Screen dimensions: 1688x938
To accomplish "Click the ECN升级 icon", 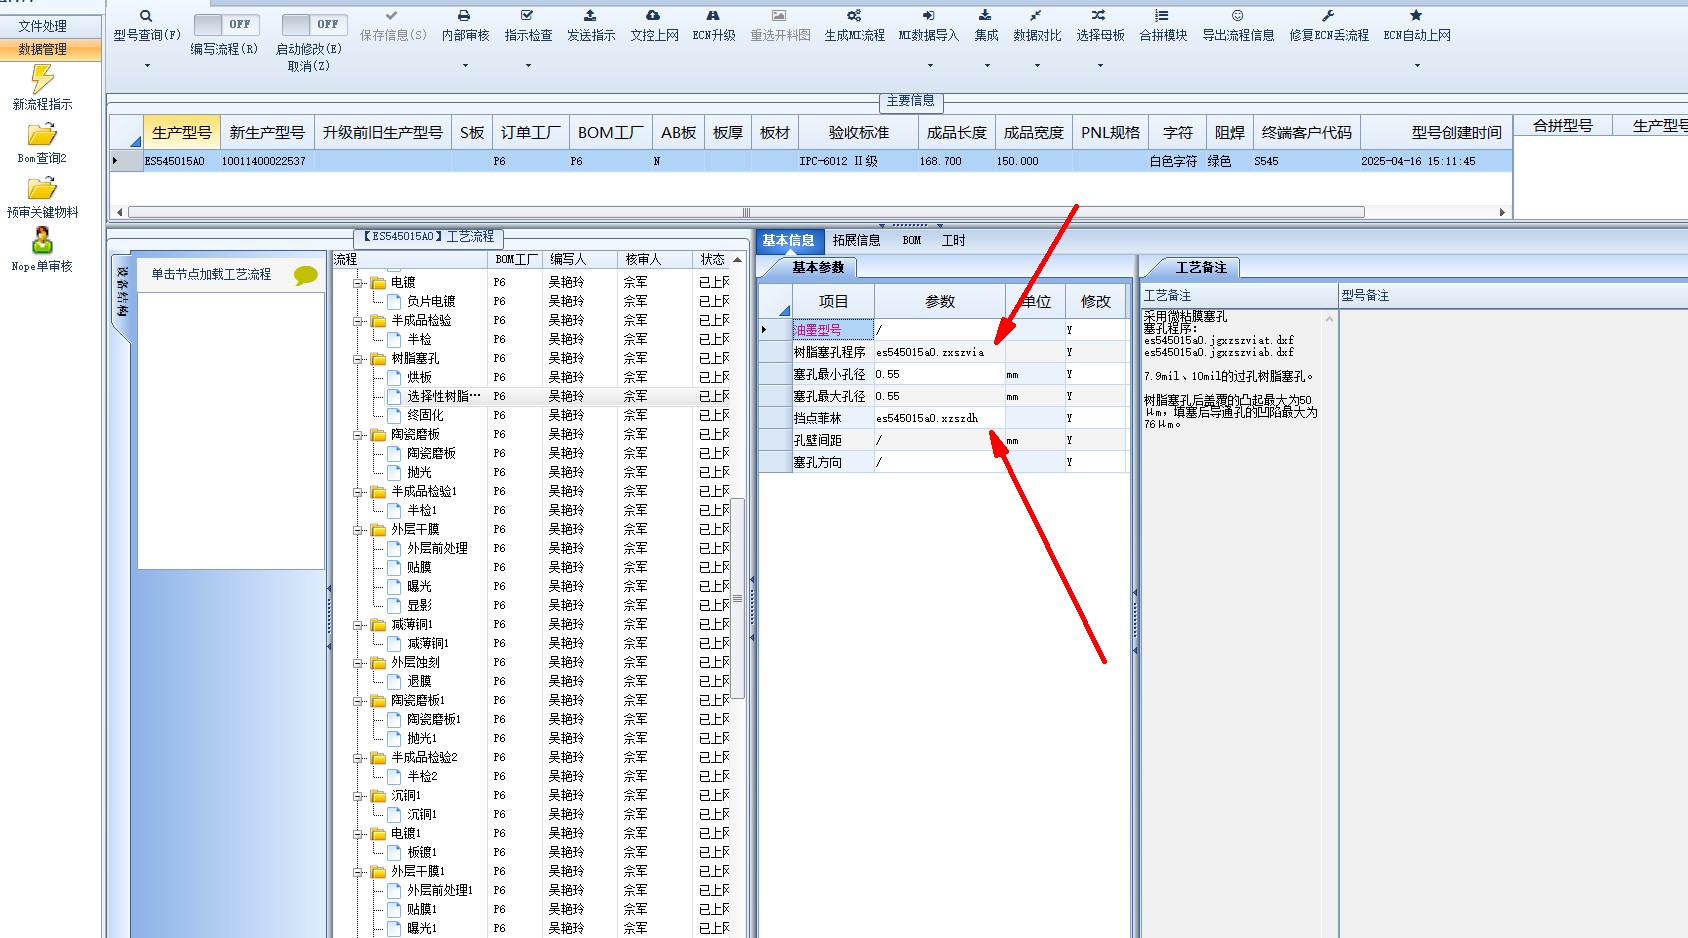I will tap(713, 16).
